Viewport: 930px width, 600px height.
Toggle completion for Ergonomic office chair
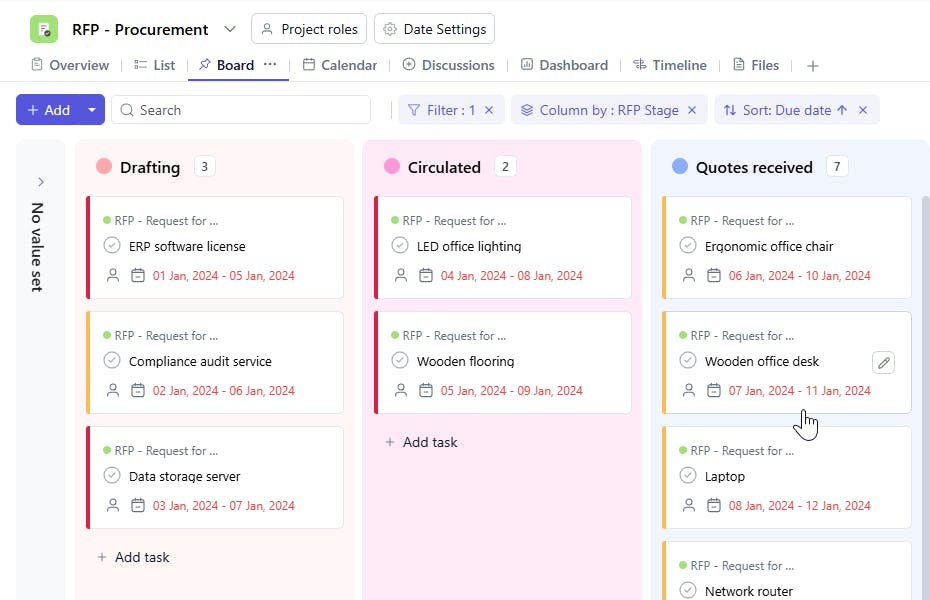tap(688, 246)
